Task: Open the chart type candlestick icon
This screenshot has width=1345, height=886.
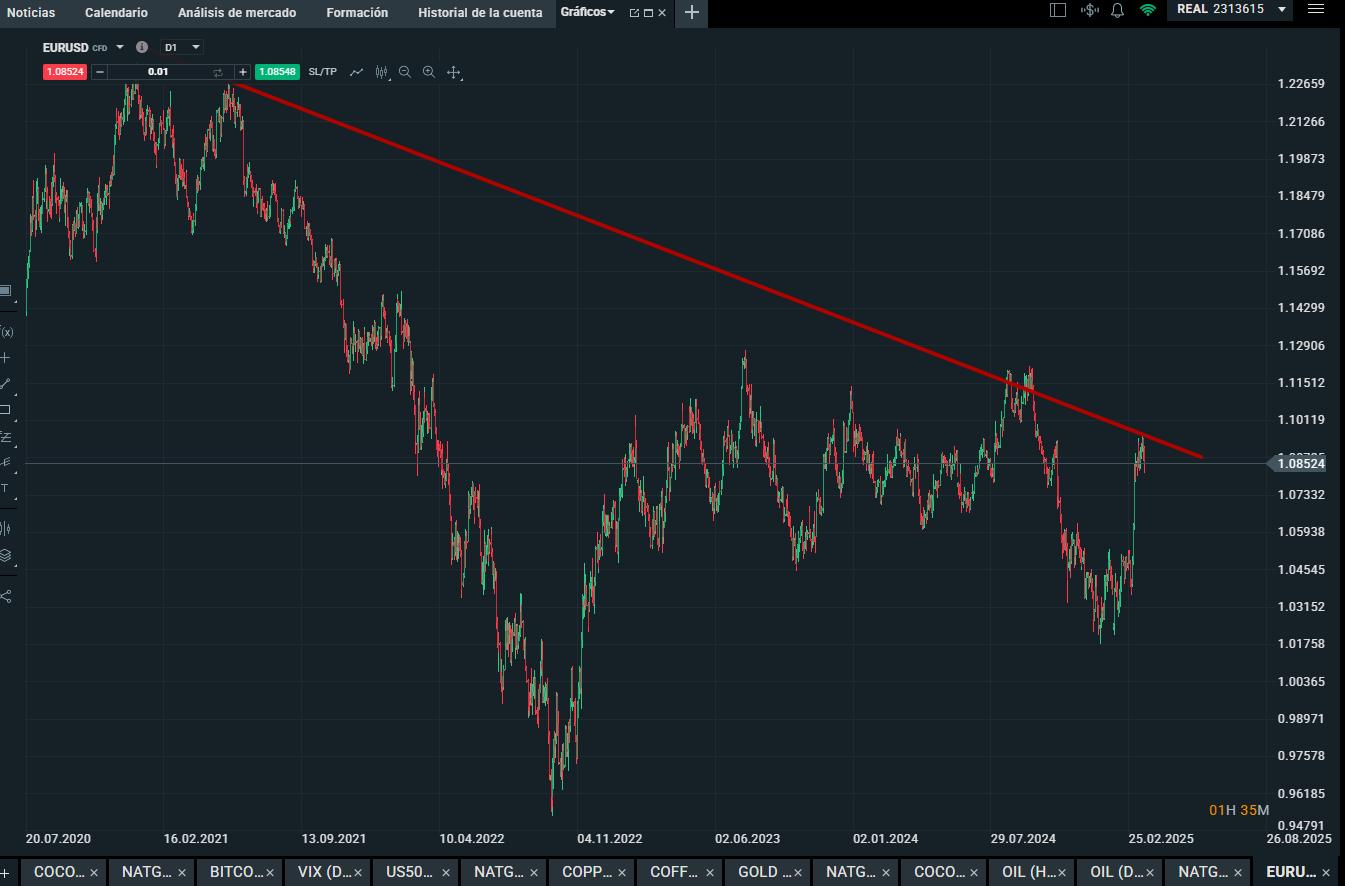Action: (381, 72)
